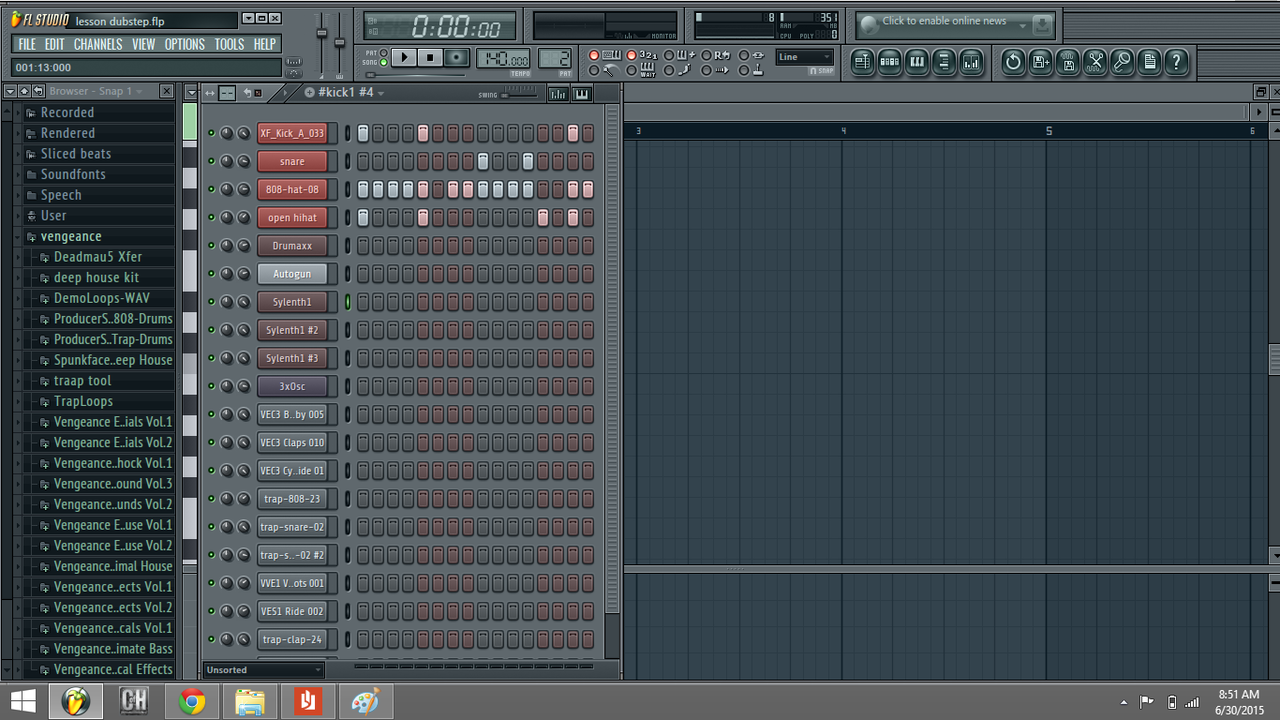Image resolution: width=1280 pixels, height=720 pixels.
Task: Click the tempo field showing 140.000
Action: click(x=503, y=59)
